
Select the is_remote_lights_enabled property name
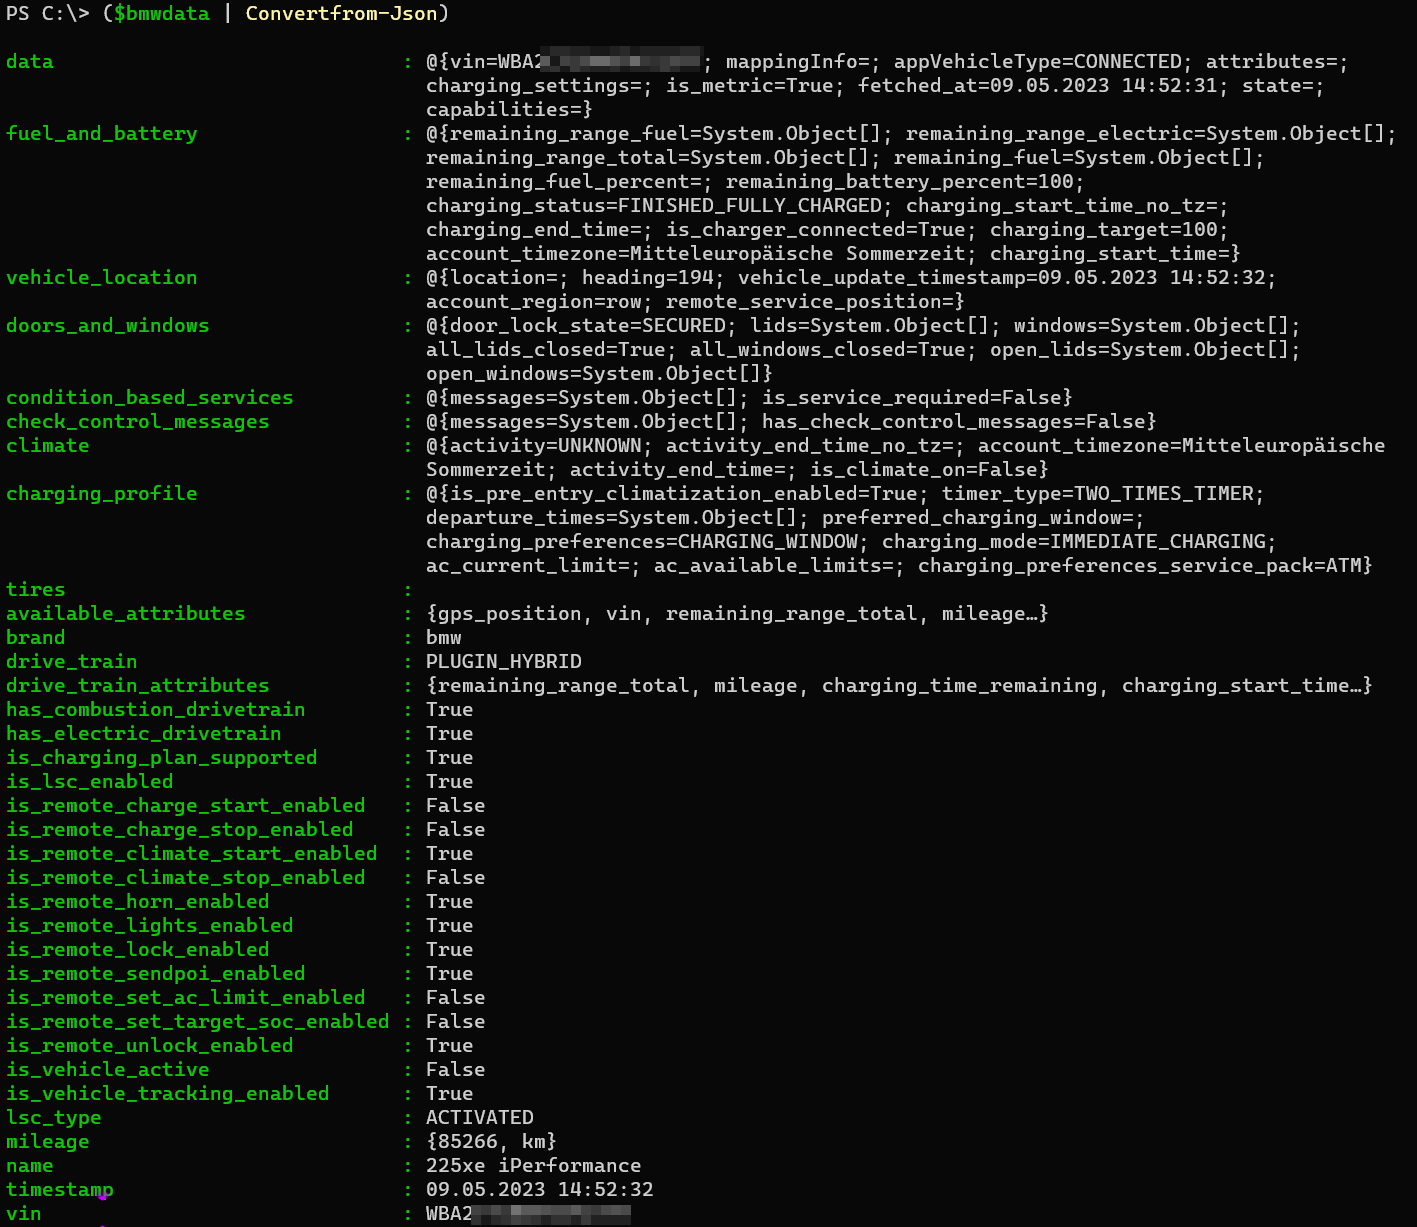pyautogui.click(x=150, y=925)
